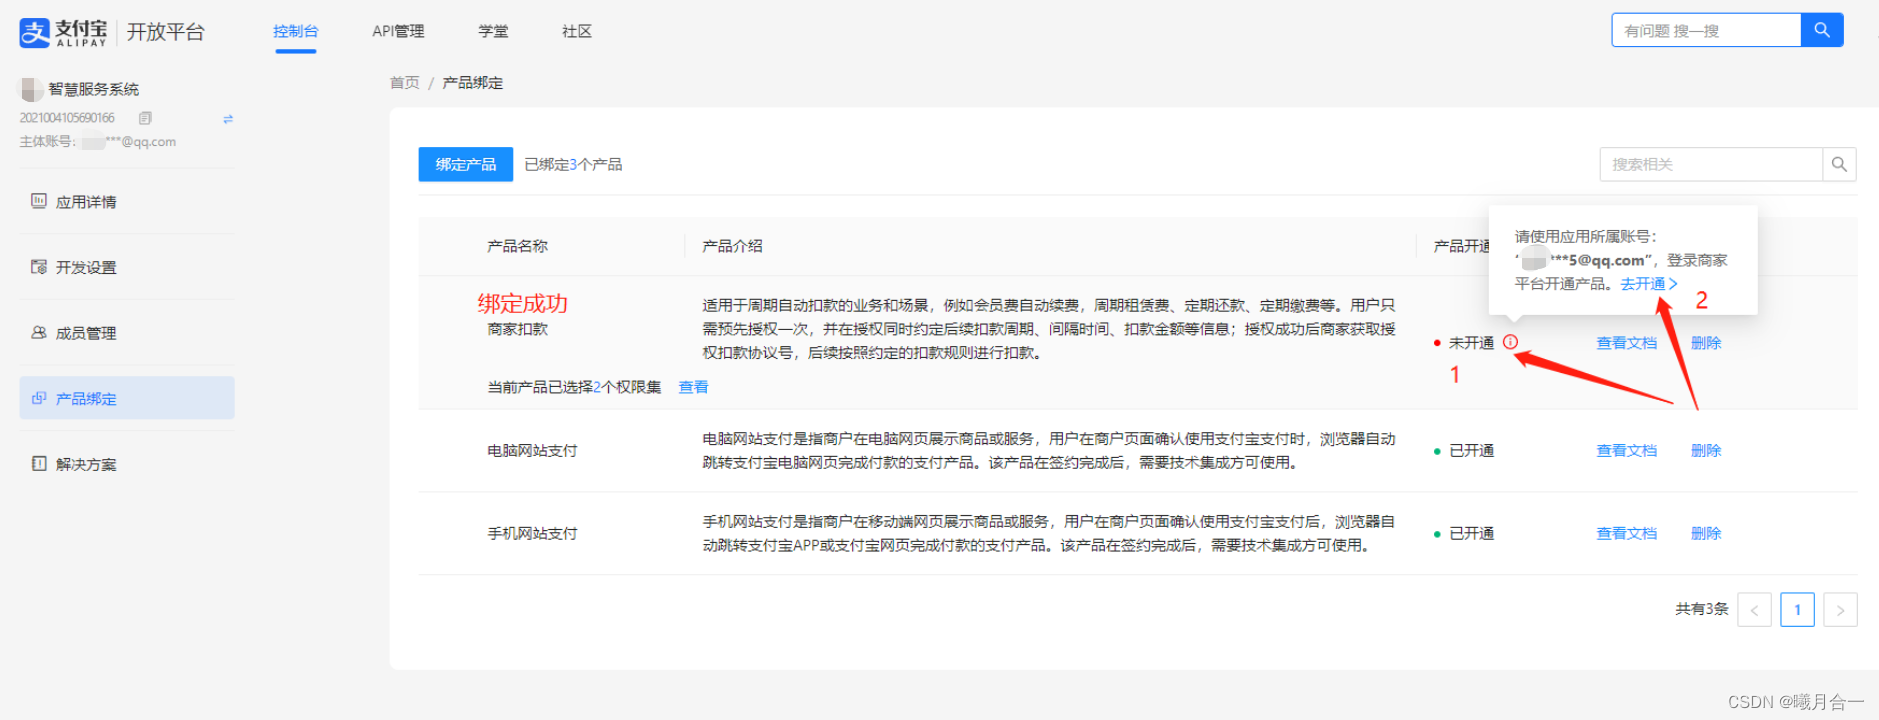Click the 成员管理 sidebar icon
1879x720 pixels.
[x=39, y=332]
